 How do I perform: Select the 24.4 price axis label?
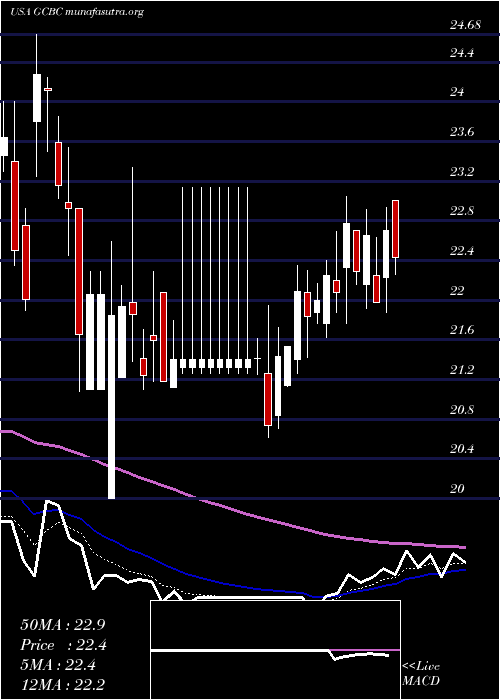[462, 54]
